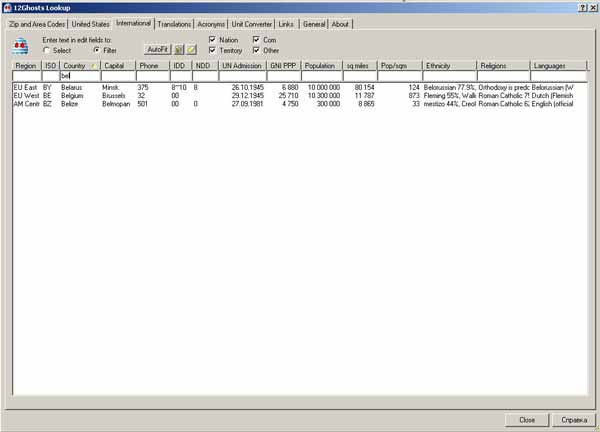Click the 26.10.1945 UN admission date

(x=248, y=88)
